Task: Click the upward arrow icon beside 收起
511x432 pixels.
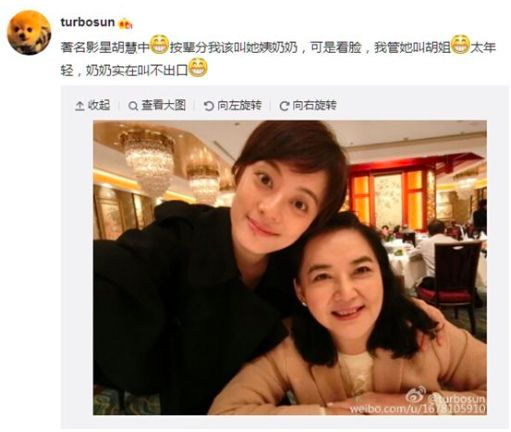Action: (x=80, y=106)
